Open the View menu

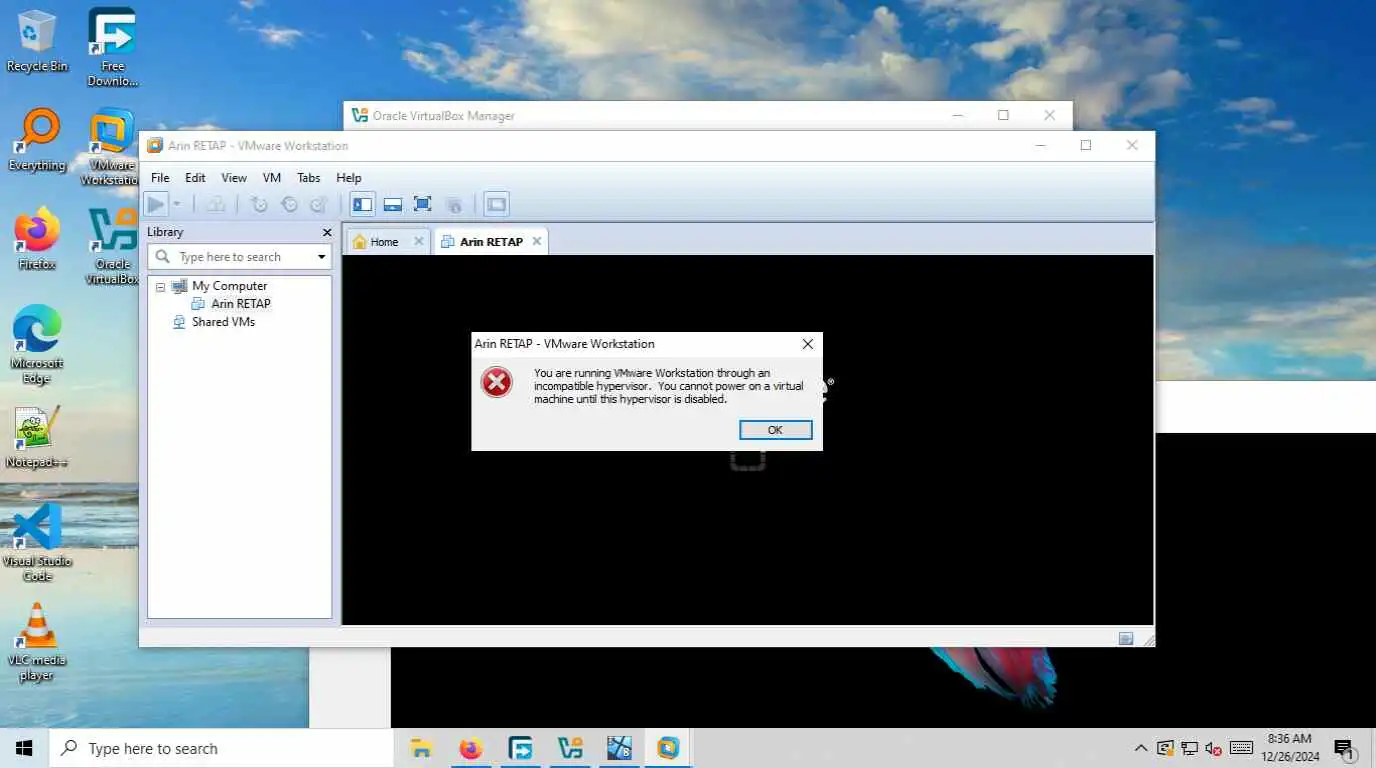(234, 177)
